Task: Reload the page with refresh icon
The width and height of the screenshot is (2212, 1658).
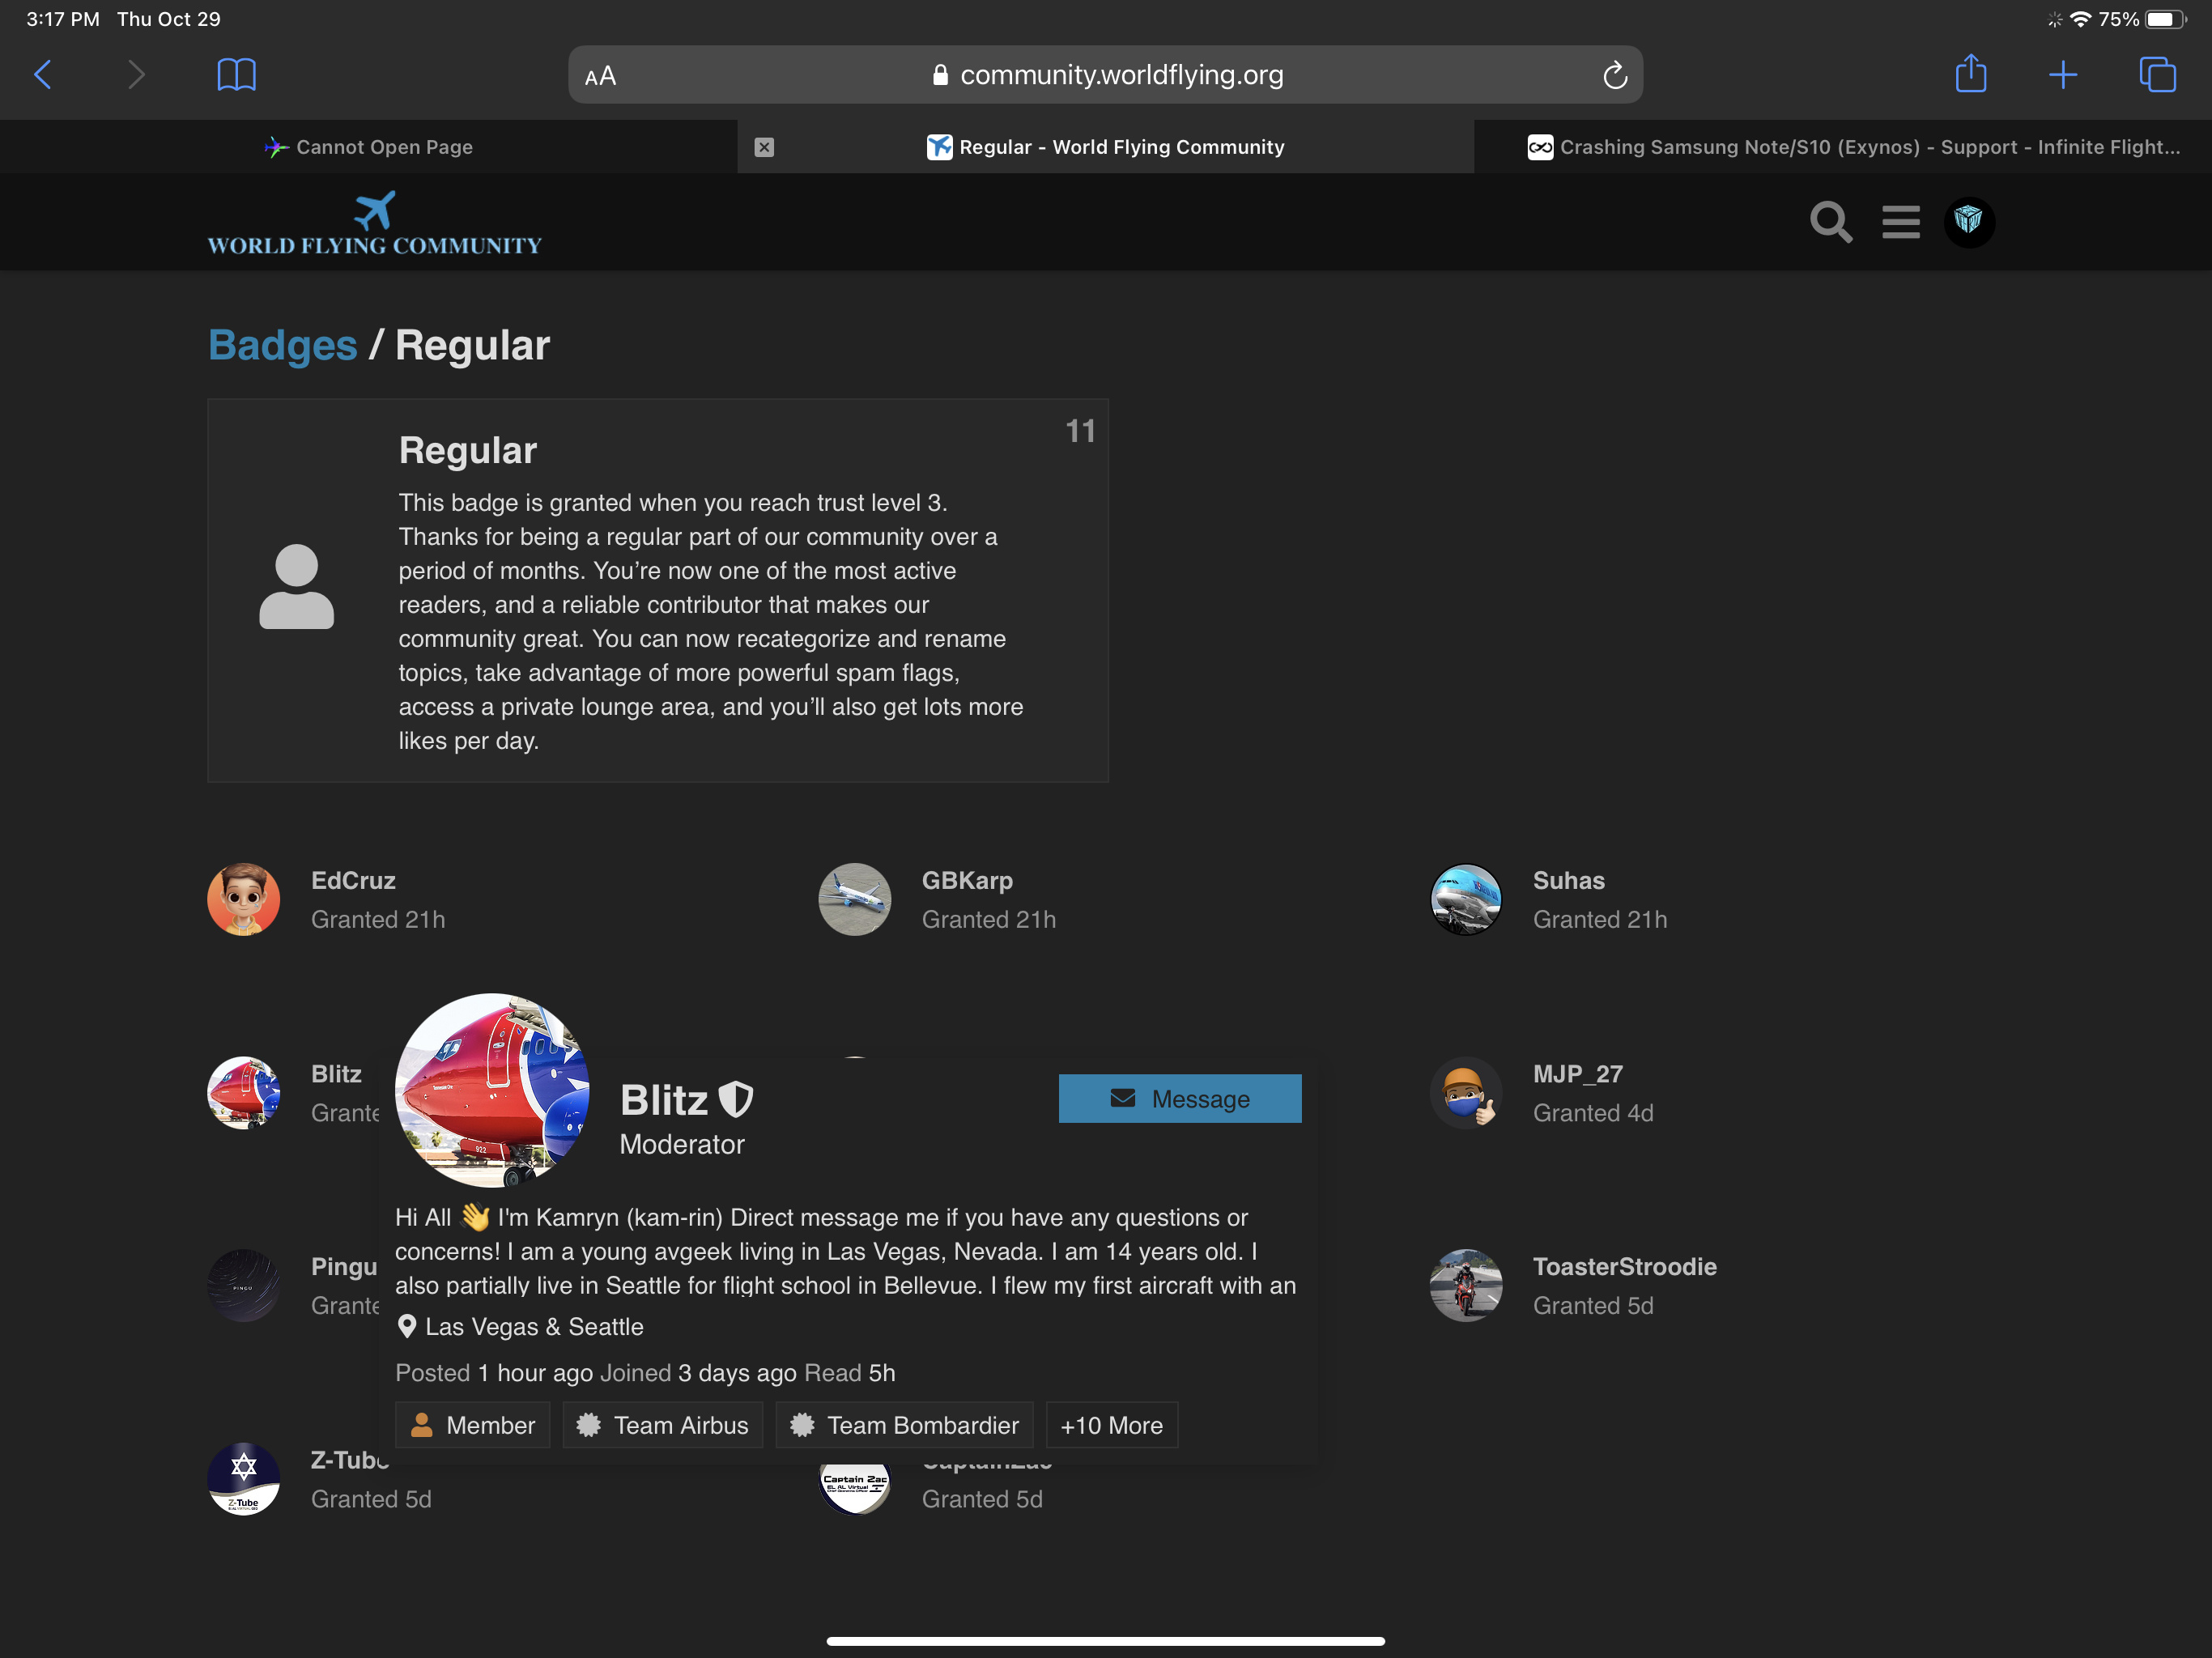Action: tap(1614, 76)
